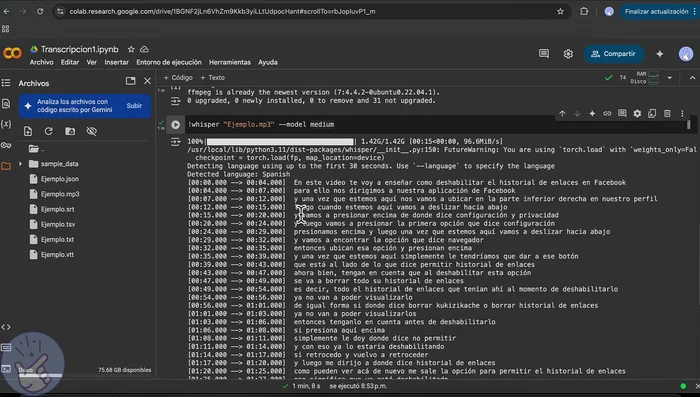Open Gemini sparkle in header
700x397 pixels.
click(659, 54)
